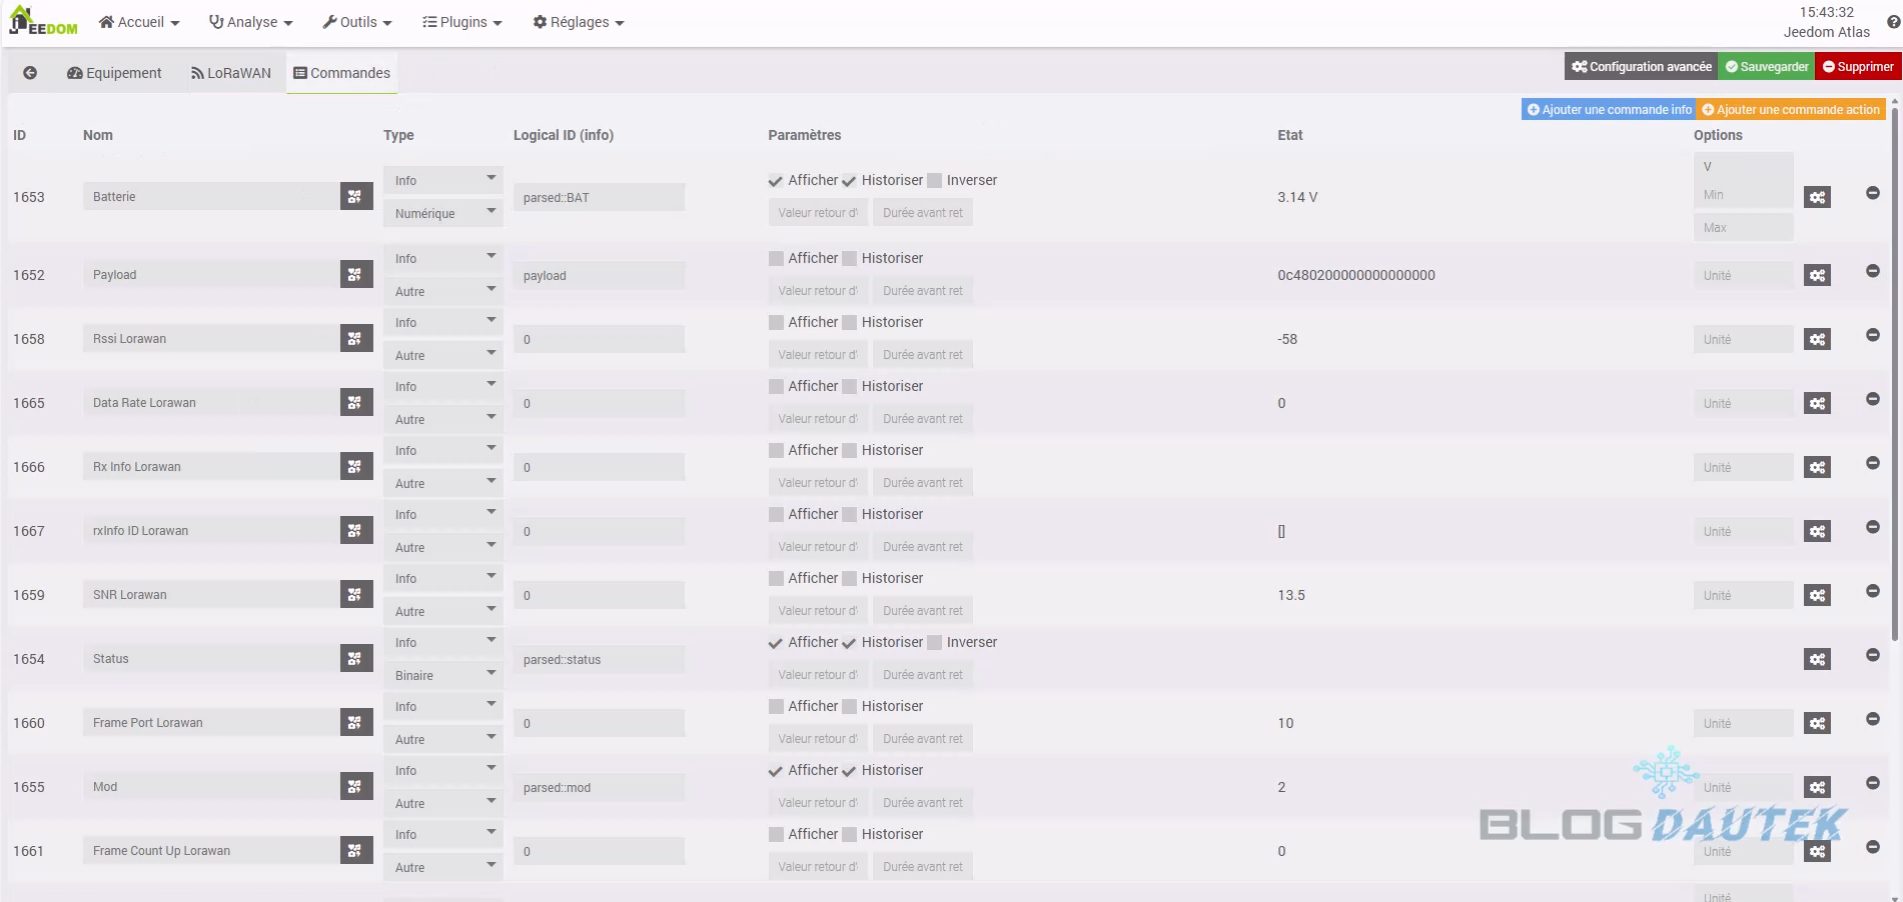Remove the Rssi Lorawan command

click(x=1872, y=335)
